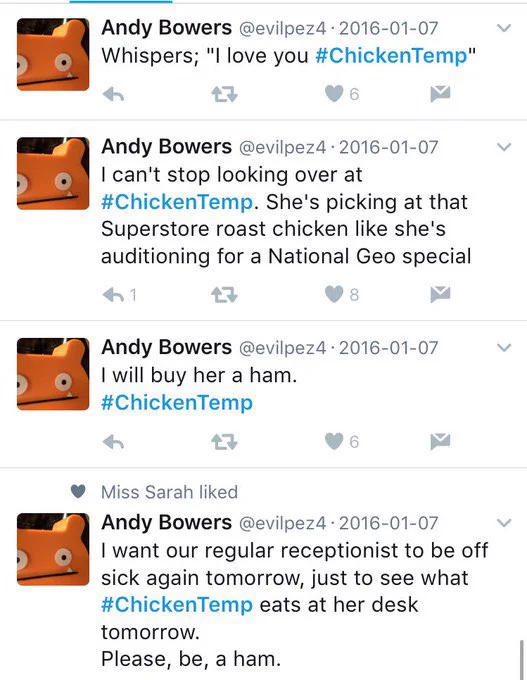Retweet the "I love you #ChickenTemp" tweet
The width and height of the screenshot is (527, 680).
pos(224,94)
